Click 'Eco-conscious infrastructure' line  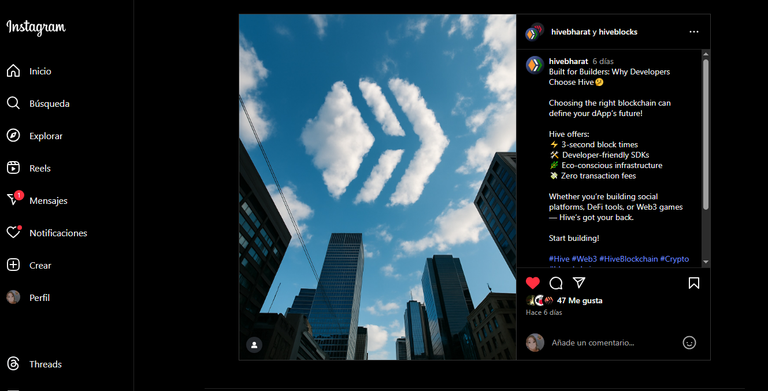pos(606,165)
